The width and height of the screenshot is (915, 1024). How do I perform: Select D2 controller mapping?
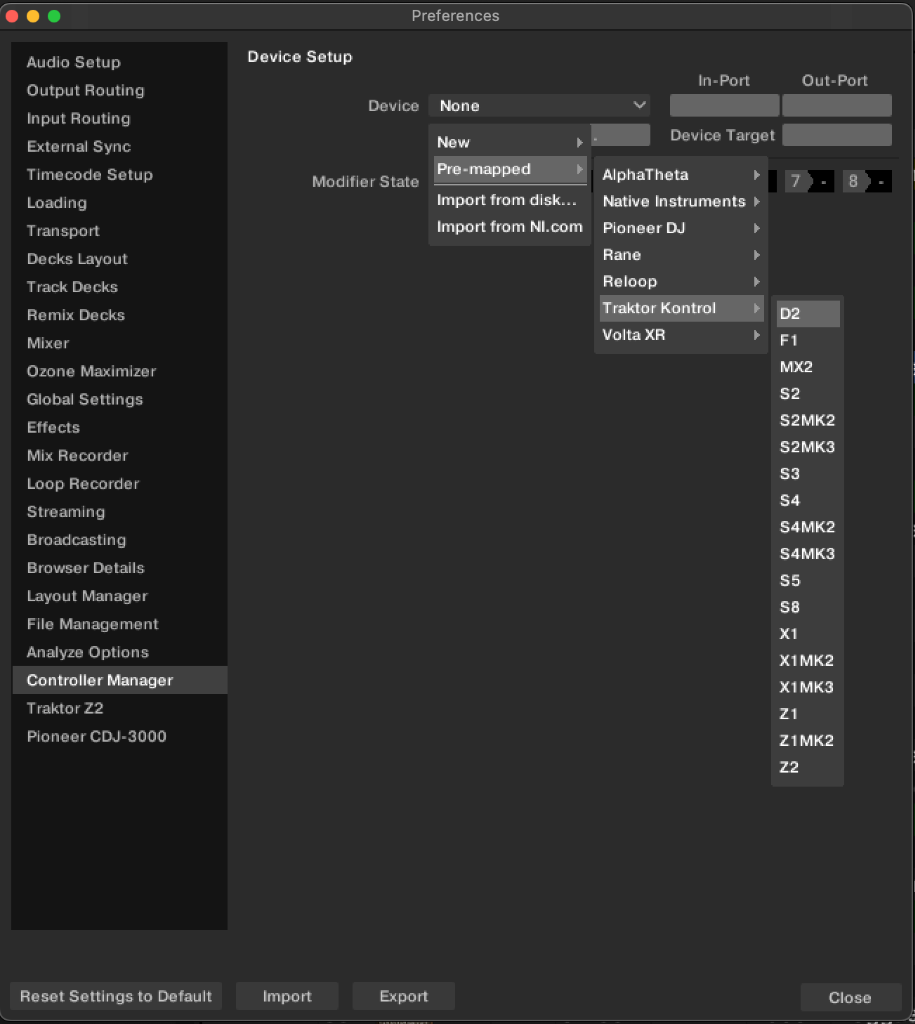(808, 313)
